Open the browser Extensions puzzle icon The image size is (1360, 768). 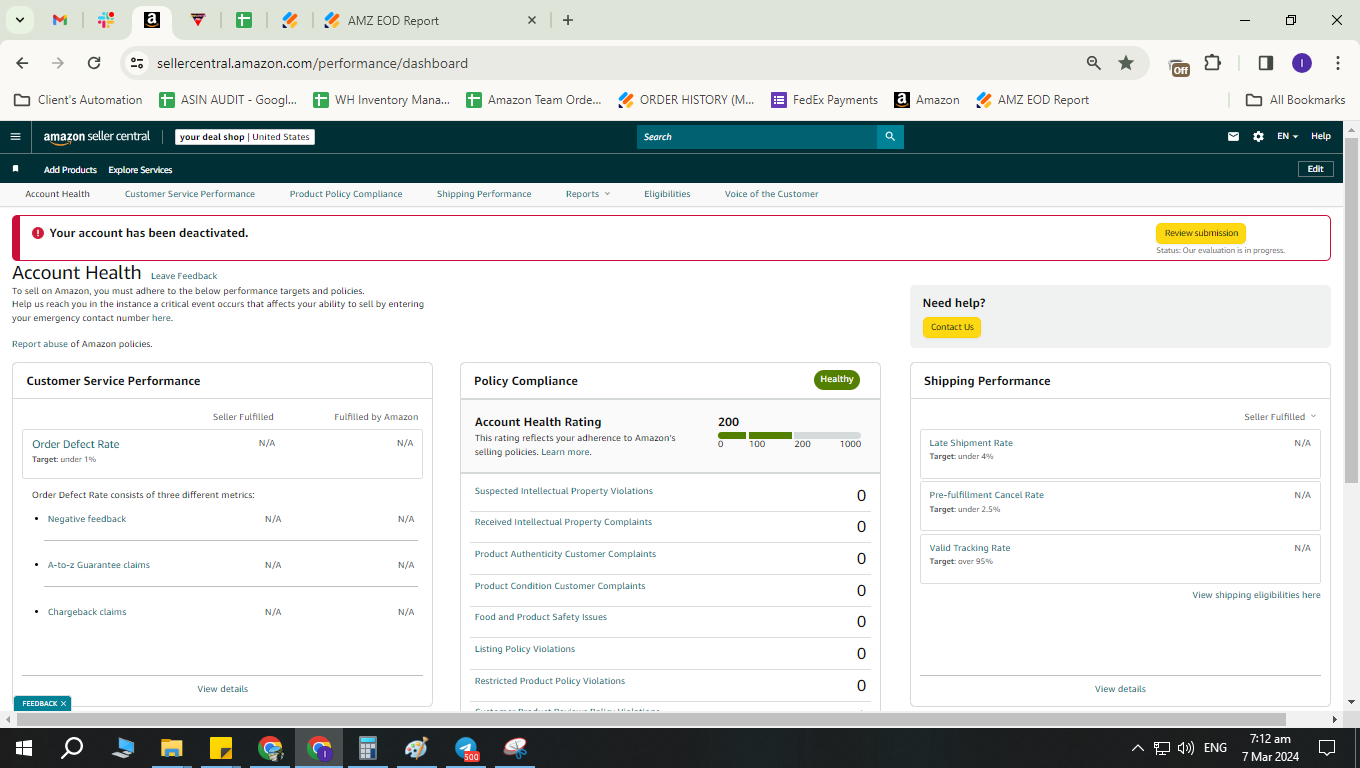point(1212,63)
